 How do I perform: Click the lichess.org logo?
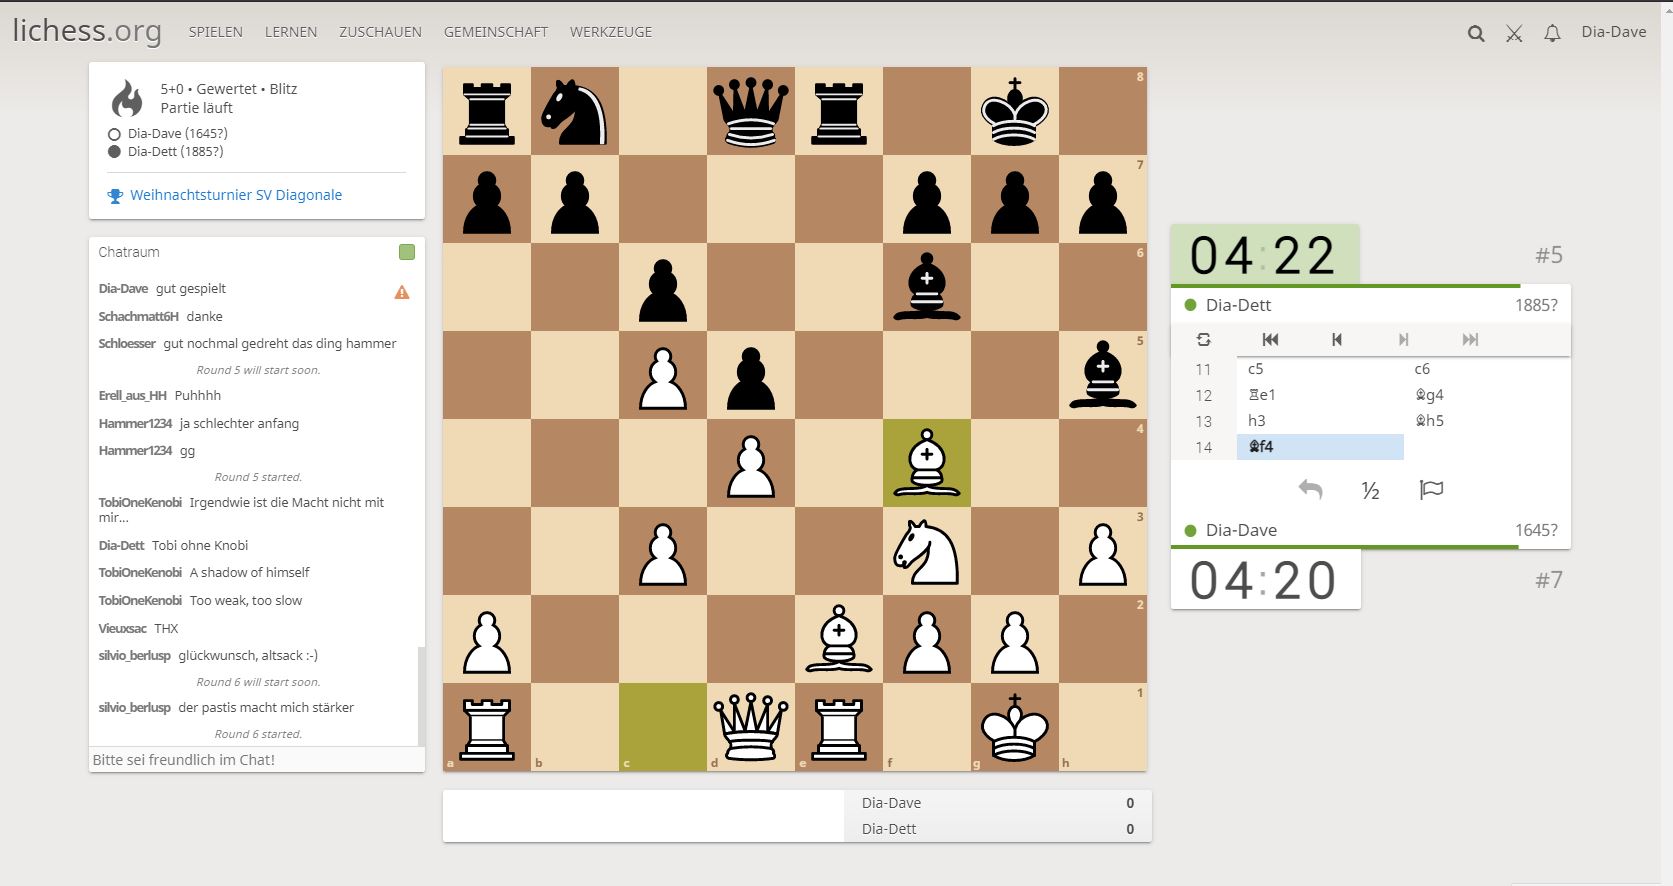click(x=87, y=31)
